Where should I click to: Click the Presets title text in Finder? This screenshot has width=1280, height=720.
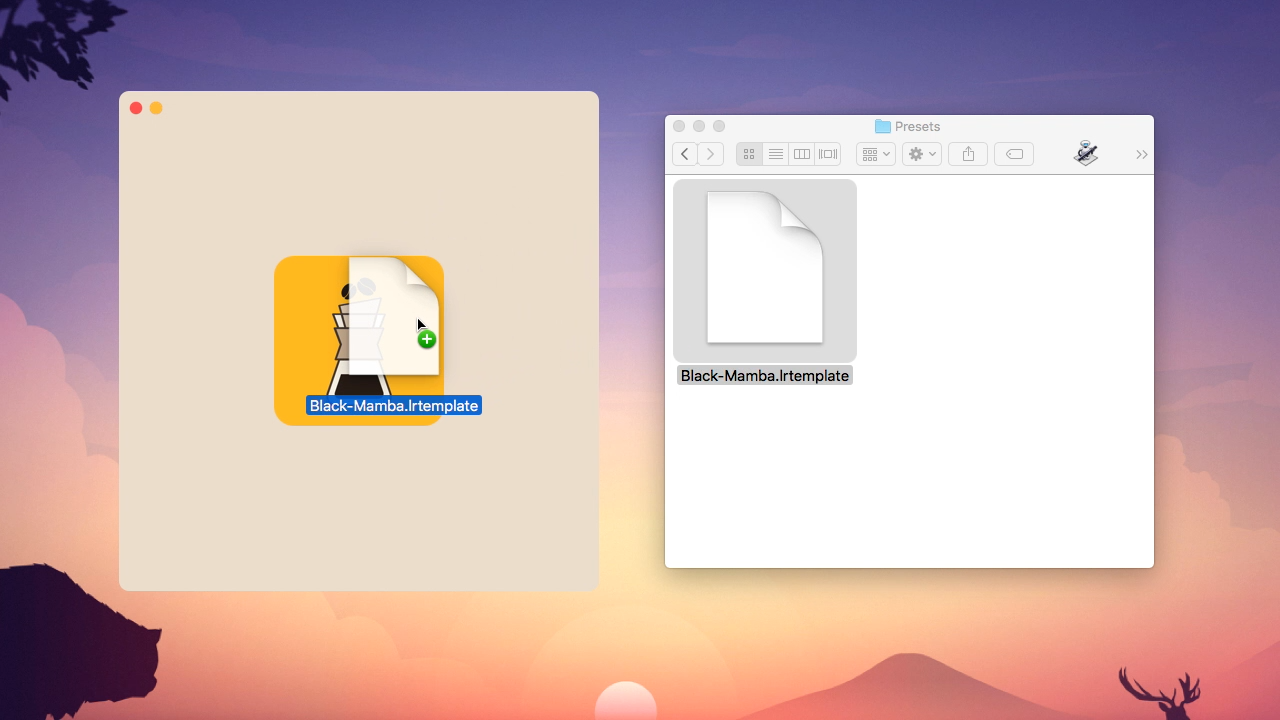[918, 126]
